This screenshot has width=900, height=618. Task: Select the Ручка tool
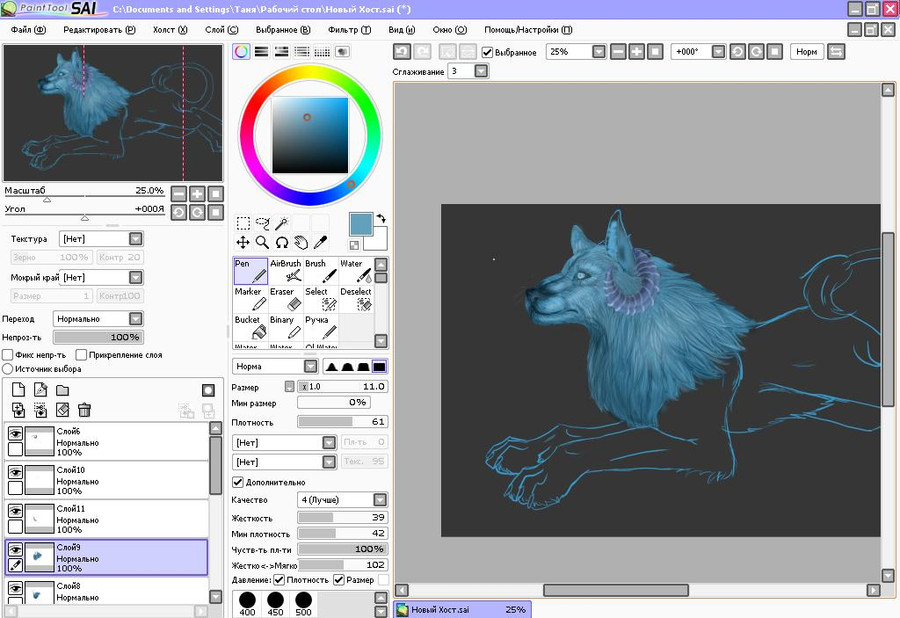321,327
